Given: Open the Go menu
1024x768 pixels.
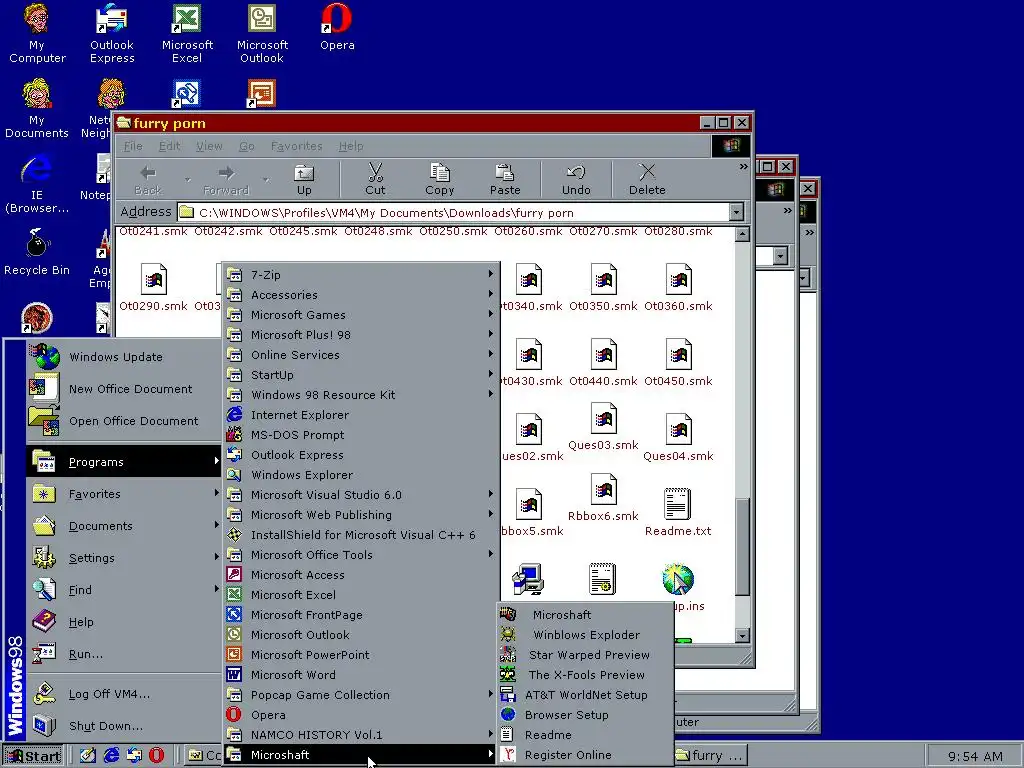Looking at the screenshot, I should [246, 146].
